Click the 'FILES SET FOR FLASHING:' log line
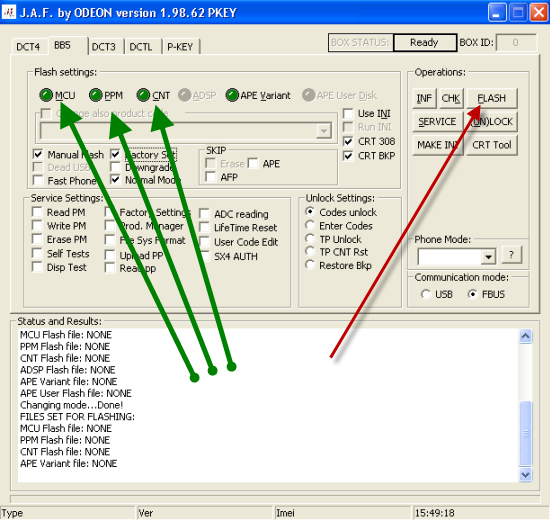 [77, 416]
